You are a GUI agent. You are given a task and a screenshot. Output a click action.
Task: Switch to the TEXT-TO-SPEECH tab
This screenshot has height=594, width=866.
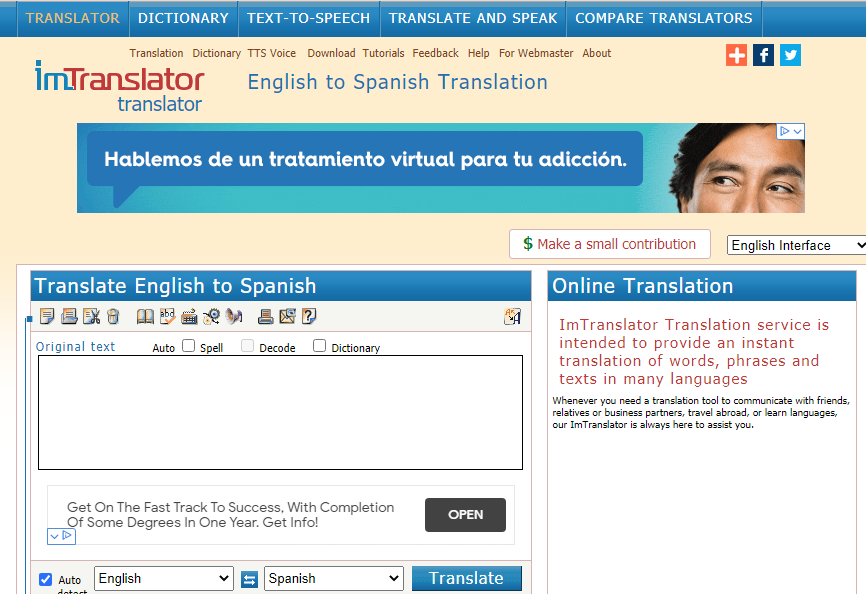(x=308, y=18)
